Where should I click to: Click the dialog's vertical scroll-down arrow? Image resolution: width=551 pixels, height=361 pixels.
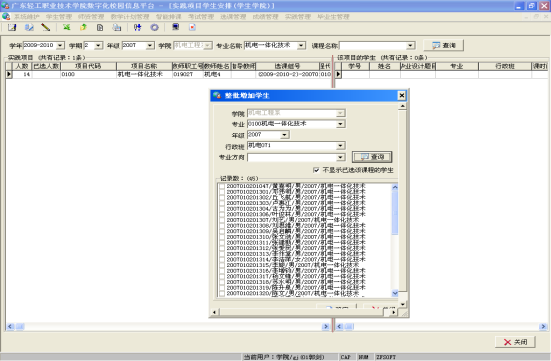click(403, 304)
